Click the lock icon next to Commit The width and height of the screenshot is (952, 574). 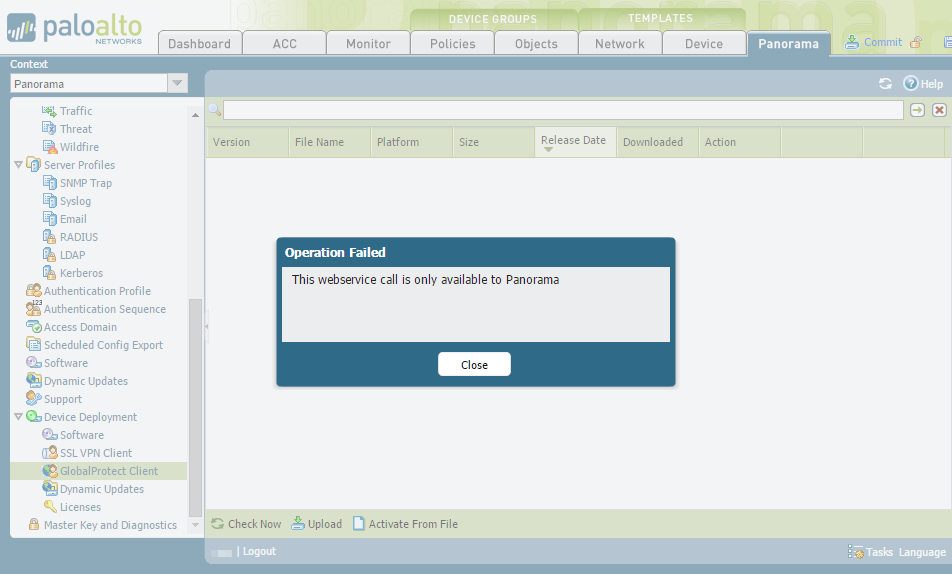[916, 42]
